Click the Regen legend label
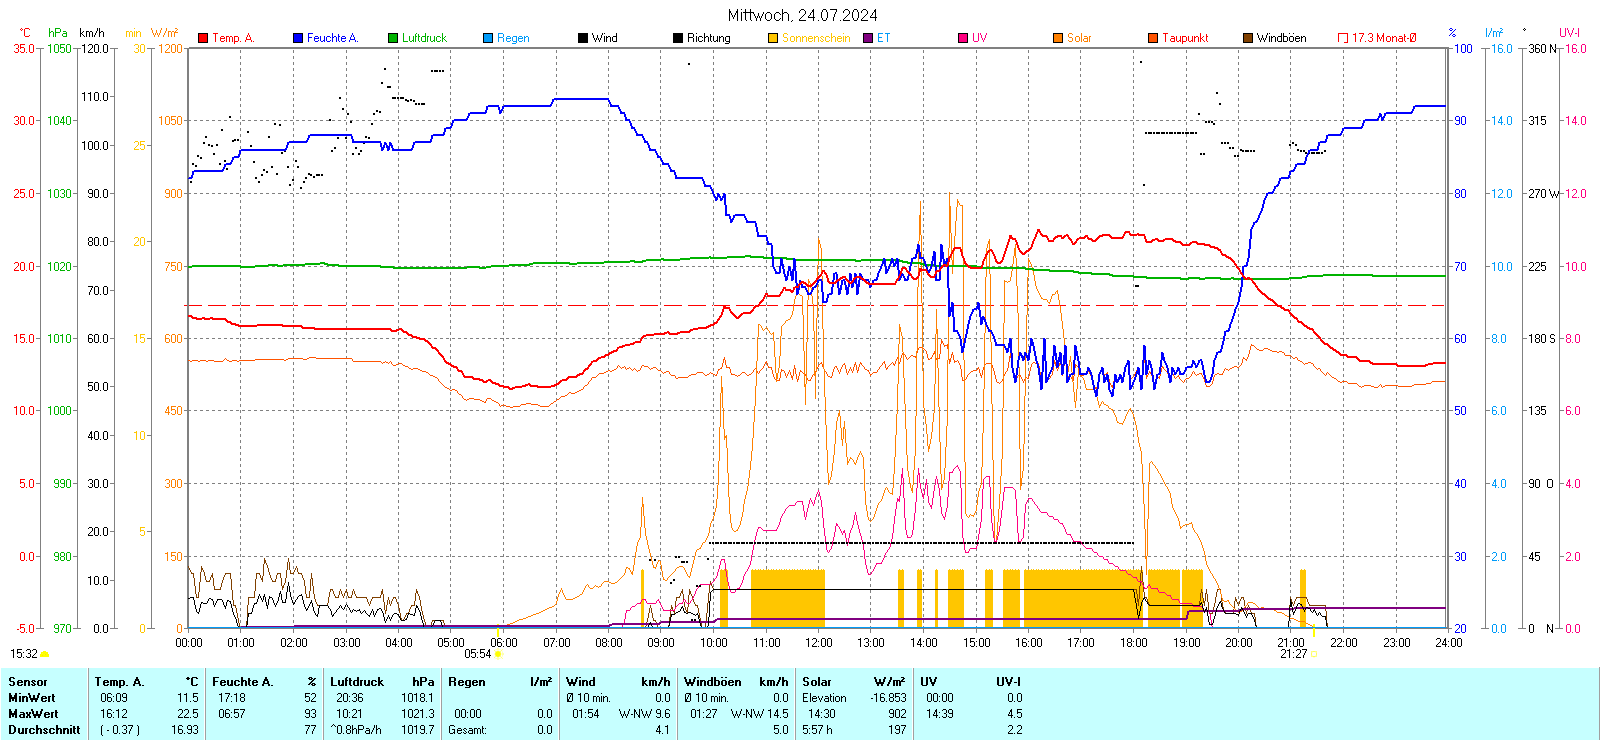Viewport: 1600px width, 740px height. pos(513,38)
